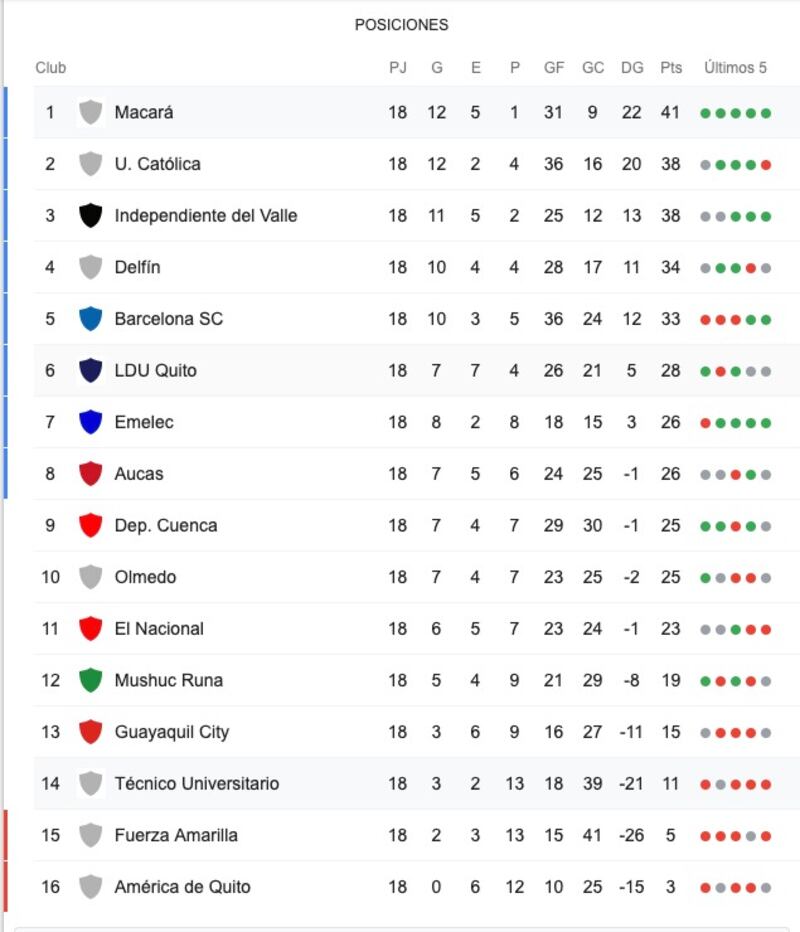Select the Delfín team row name
800x932 pixels.
(x=137, y=267)
